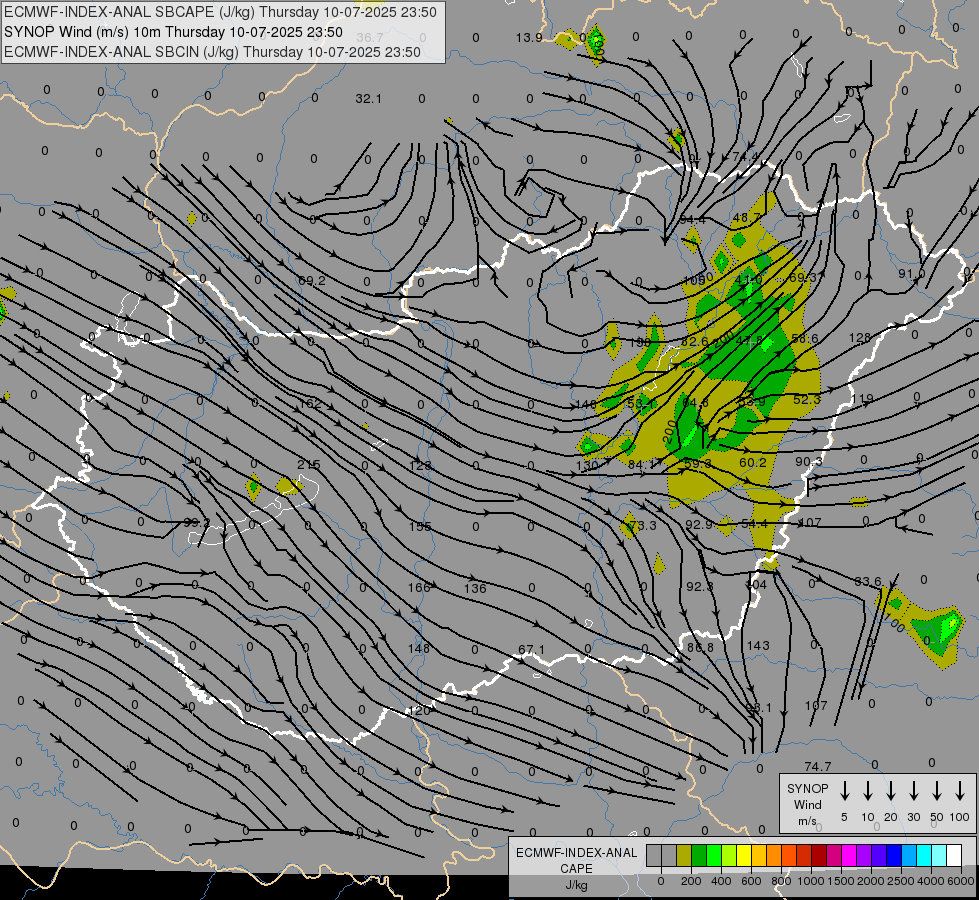Click the map value '166'
Screen dimensions: 979x900
419,587
